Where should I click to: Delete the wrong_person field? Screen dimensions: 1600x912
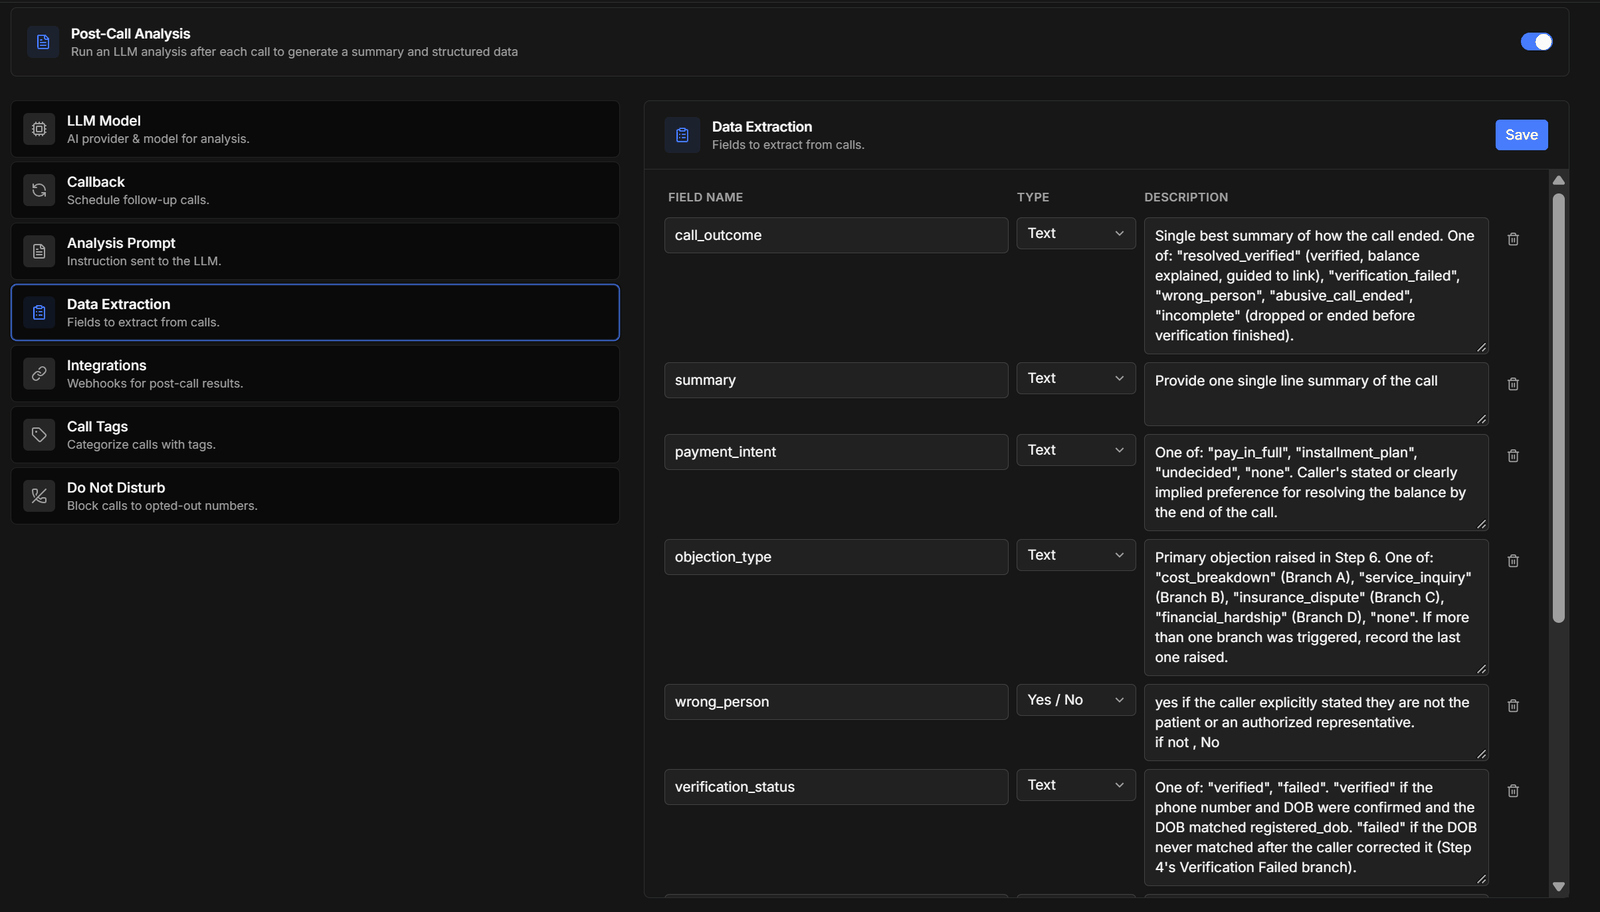[1513, 706]
